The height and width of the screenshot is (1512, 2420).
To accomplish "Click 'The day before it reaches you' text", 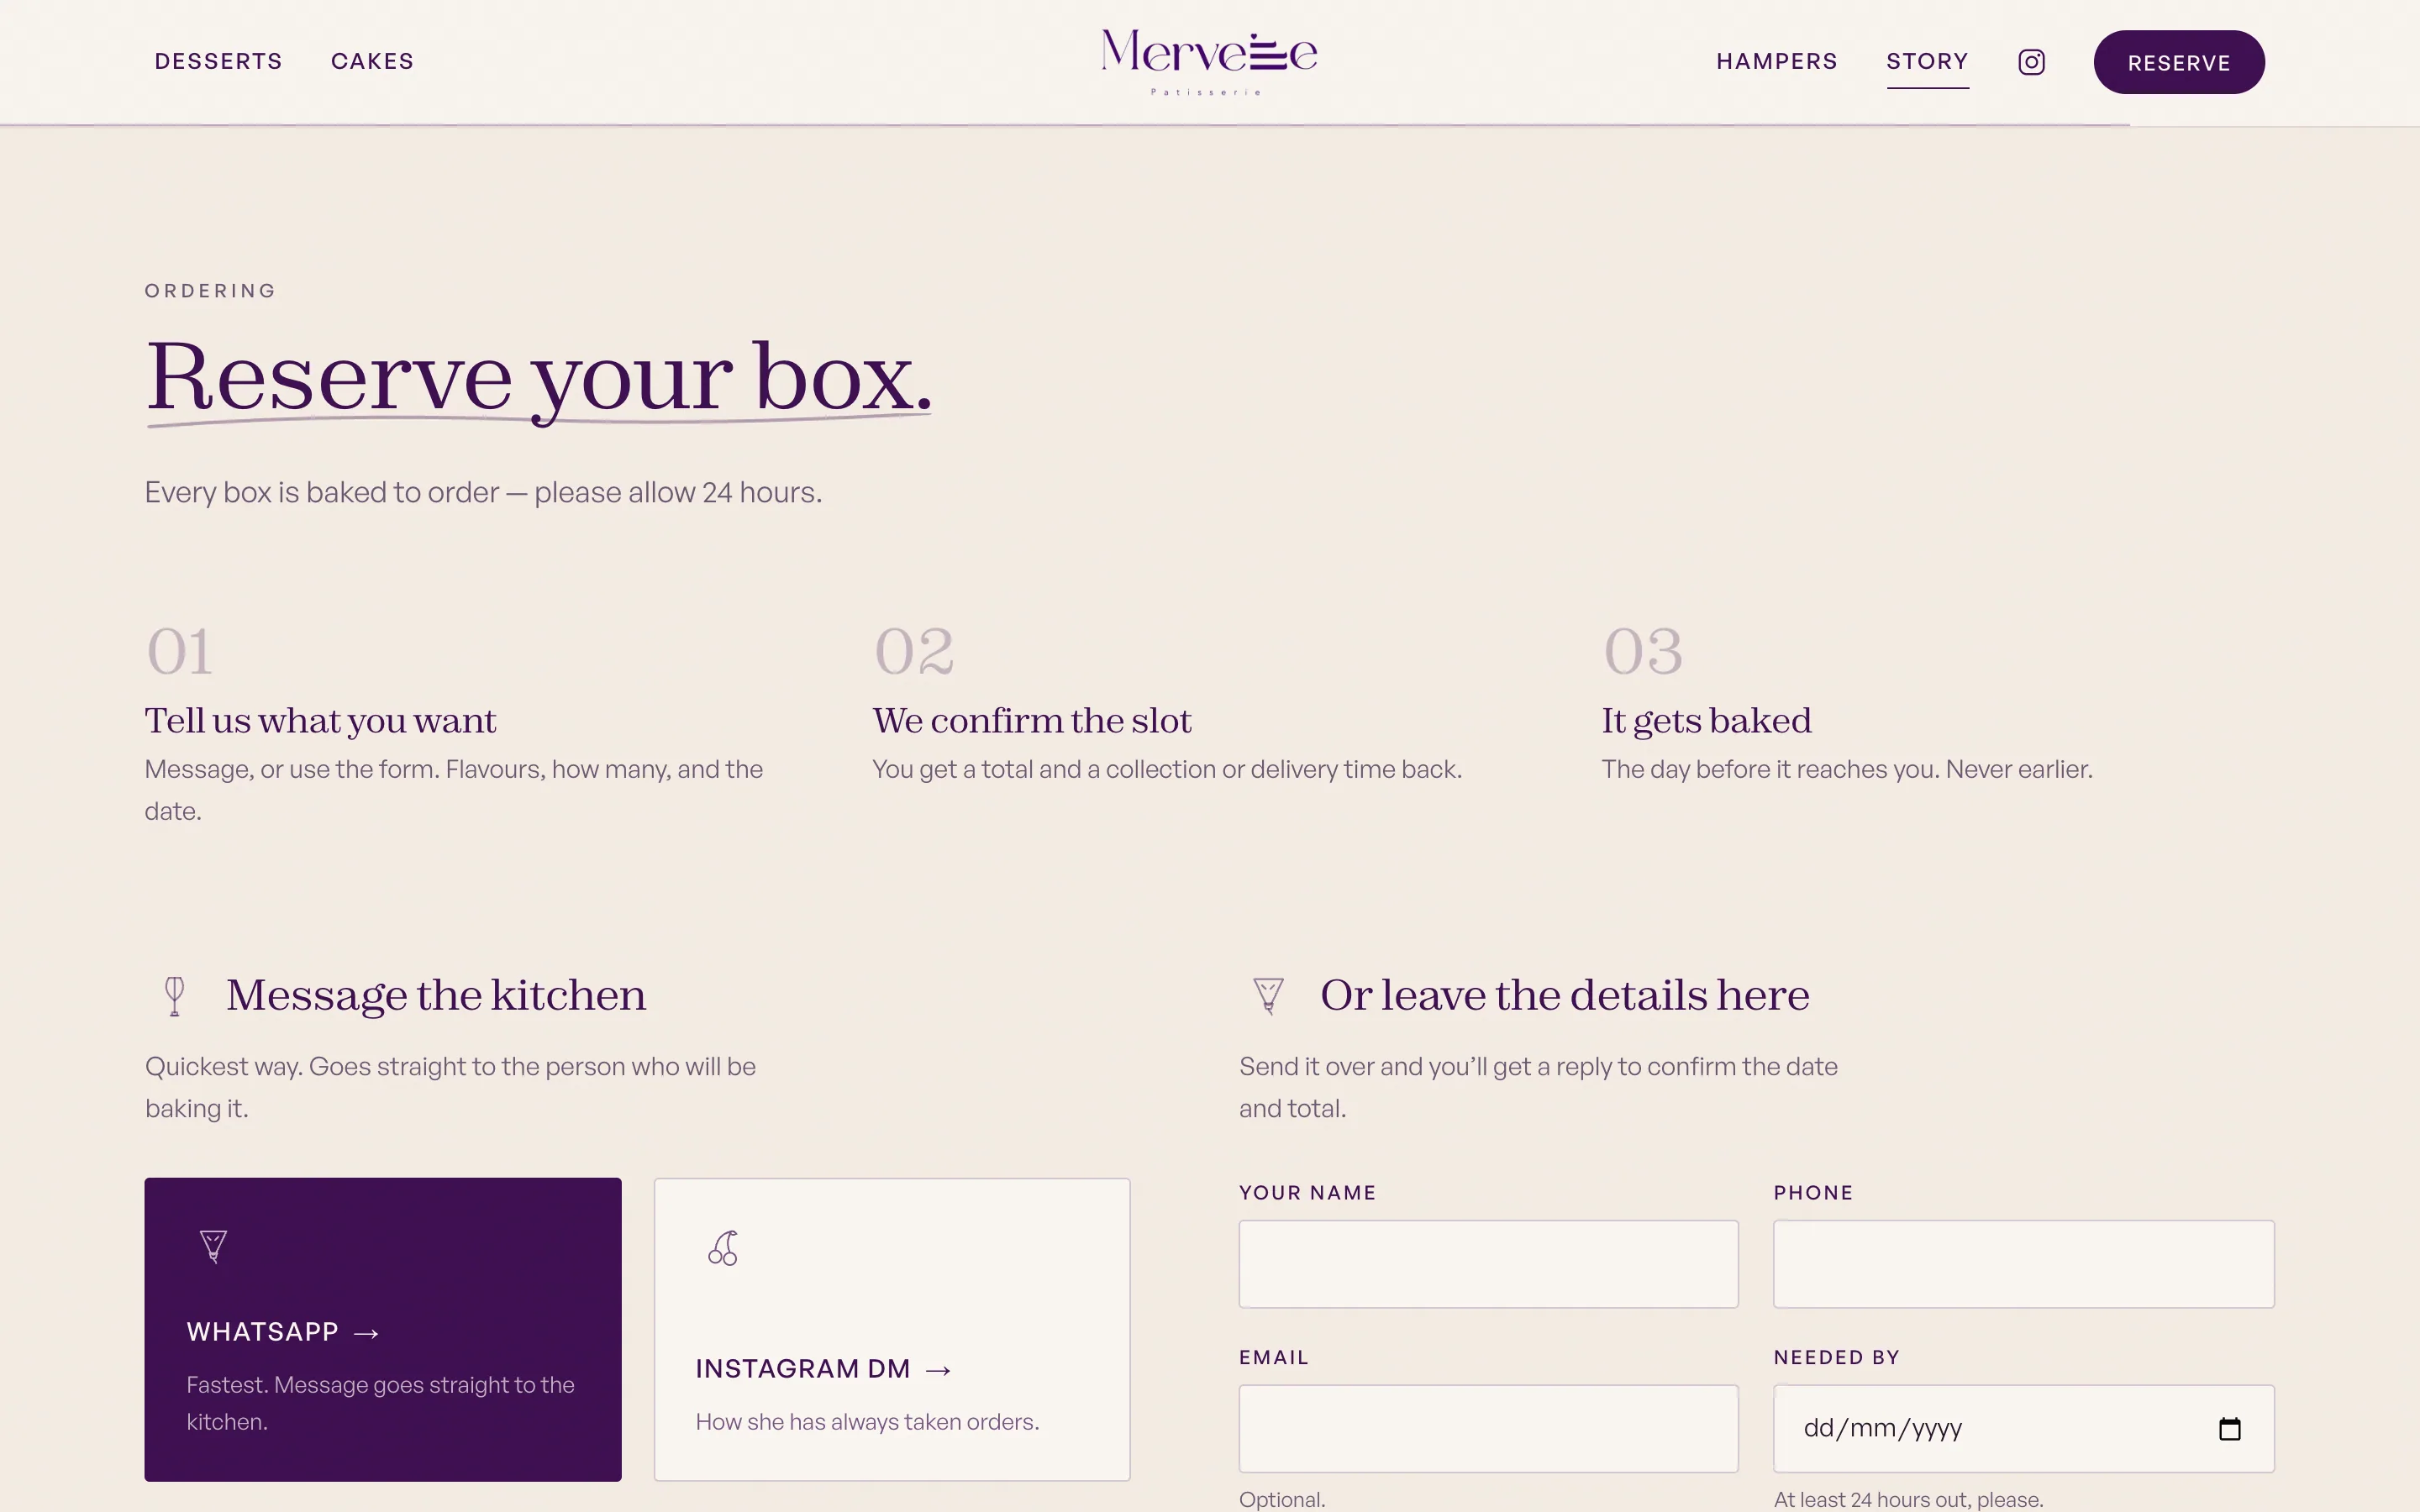I will point(1847,769).
